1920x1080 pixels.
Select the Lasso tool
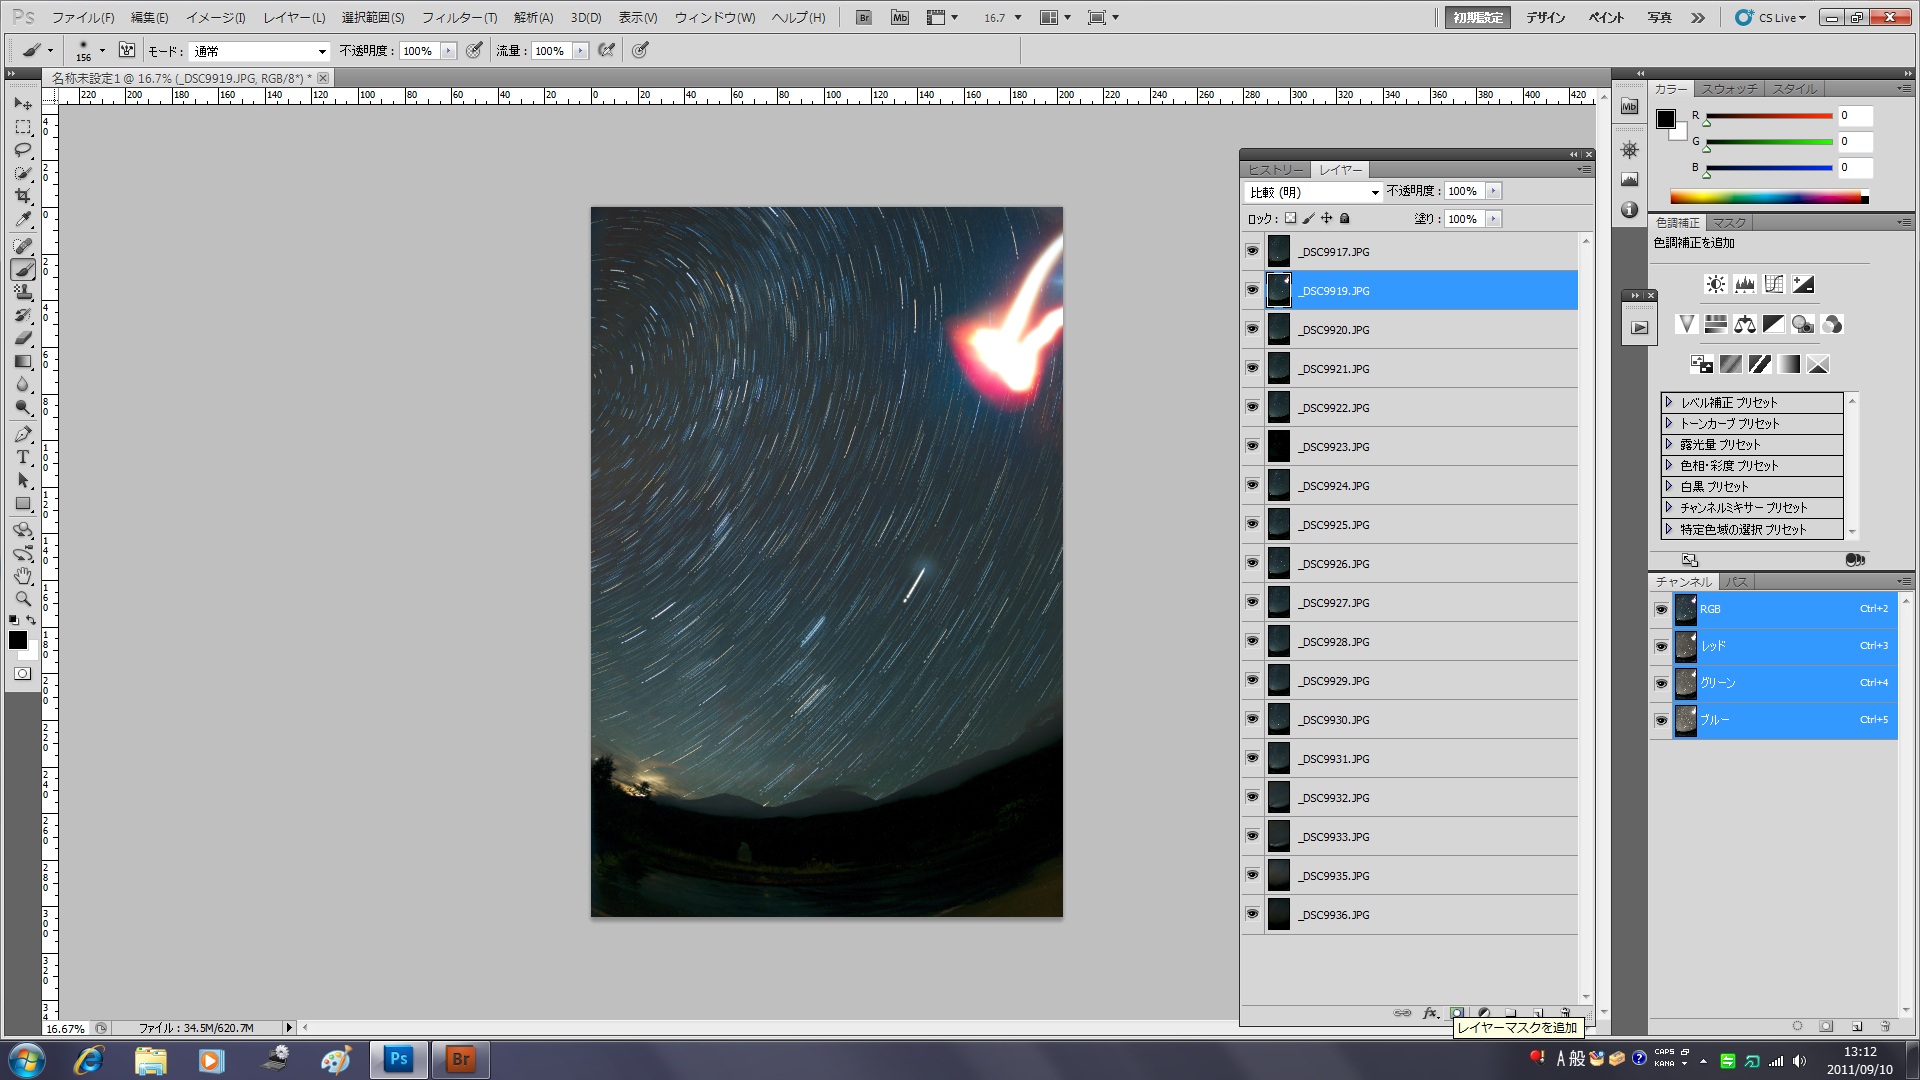pos(23,150)
